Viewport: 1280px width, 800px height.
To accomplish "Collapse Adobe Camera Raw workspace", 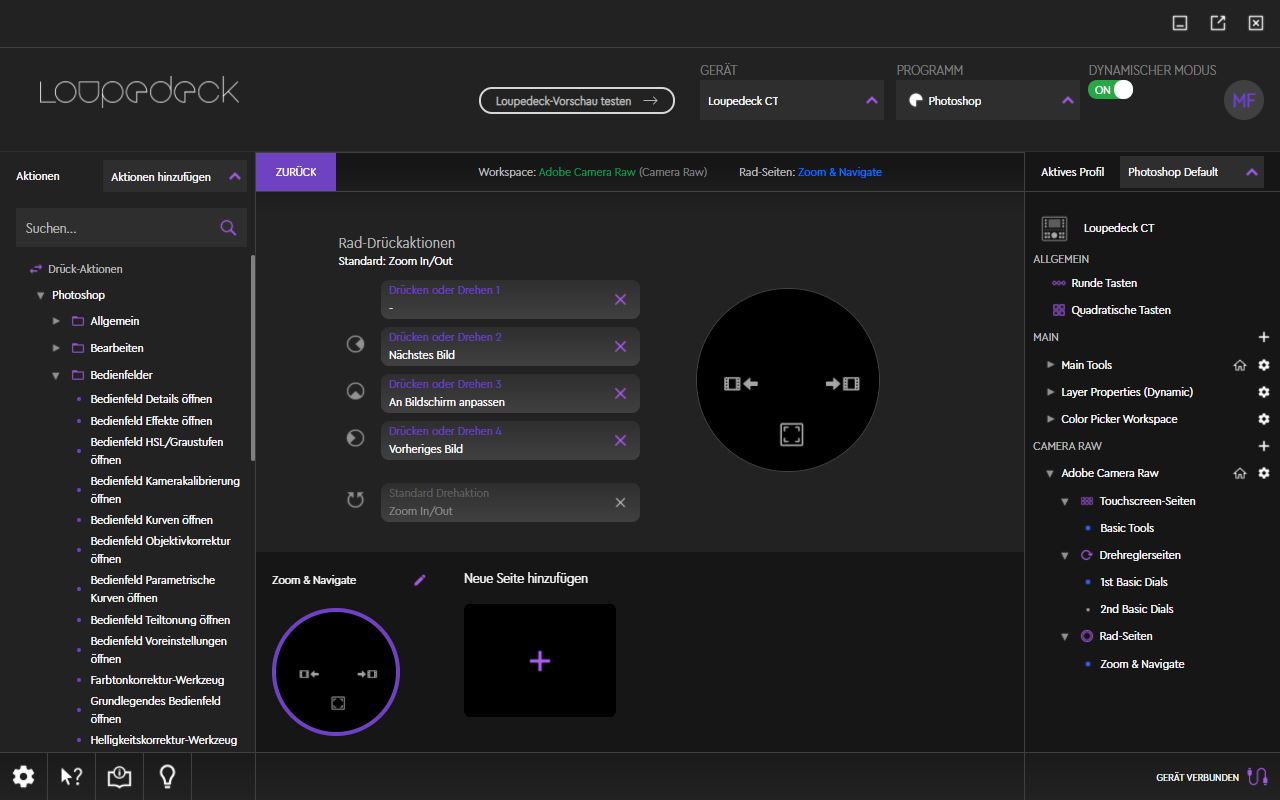I will (1050, 474).
